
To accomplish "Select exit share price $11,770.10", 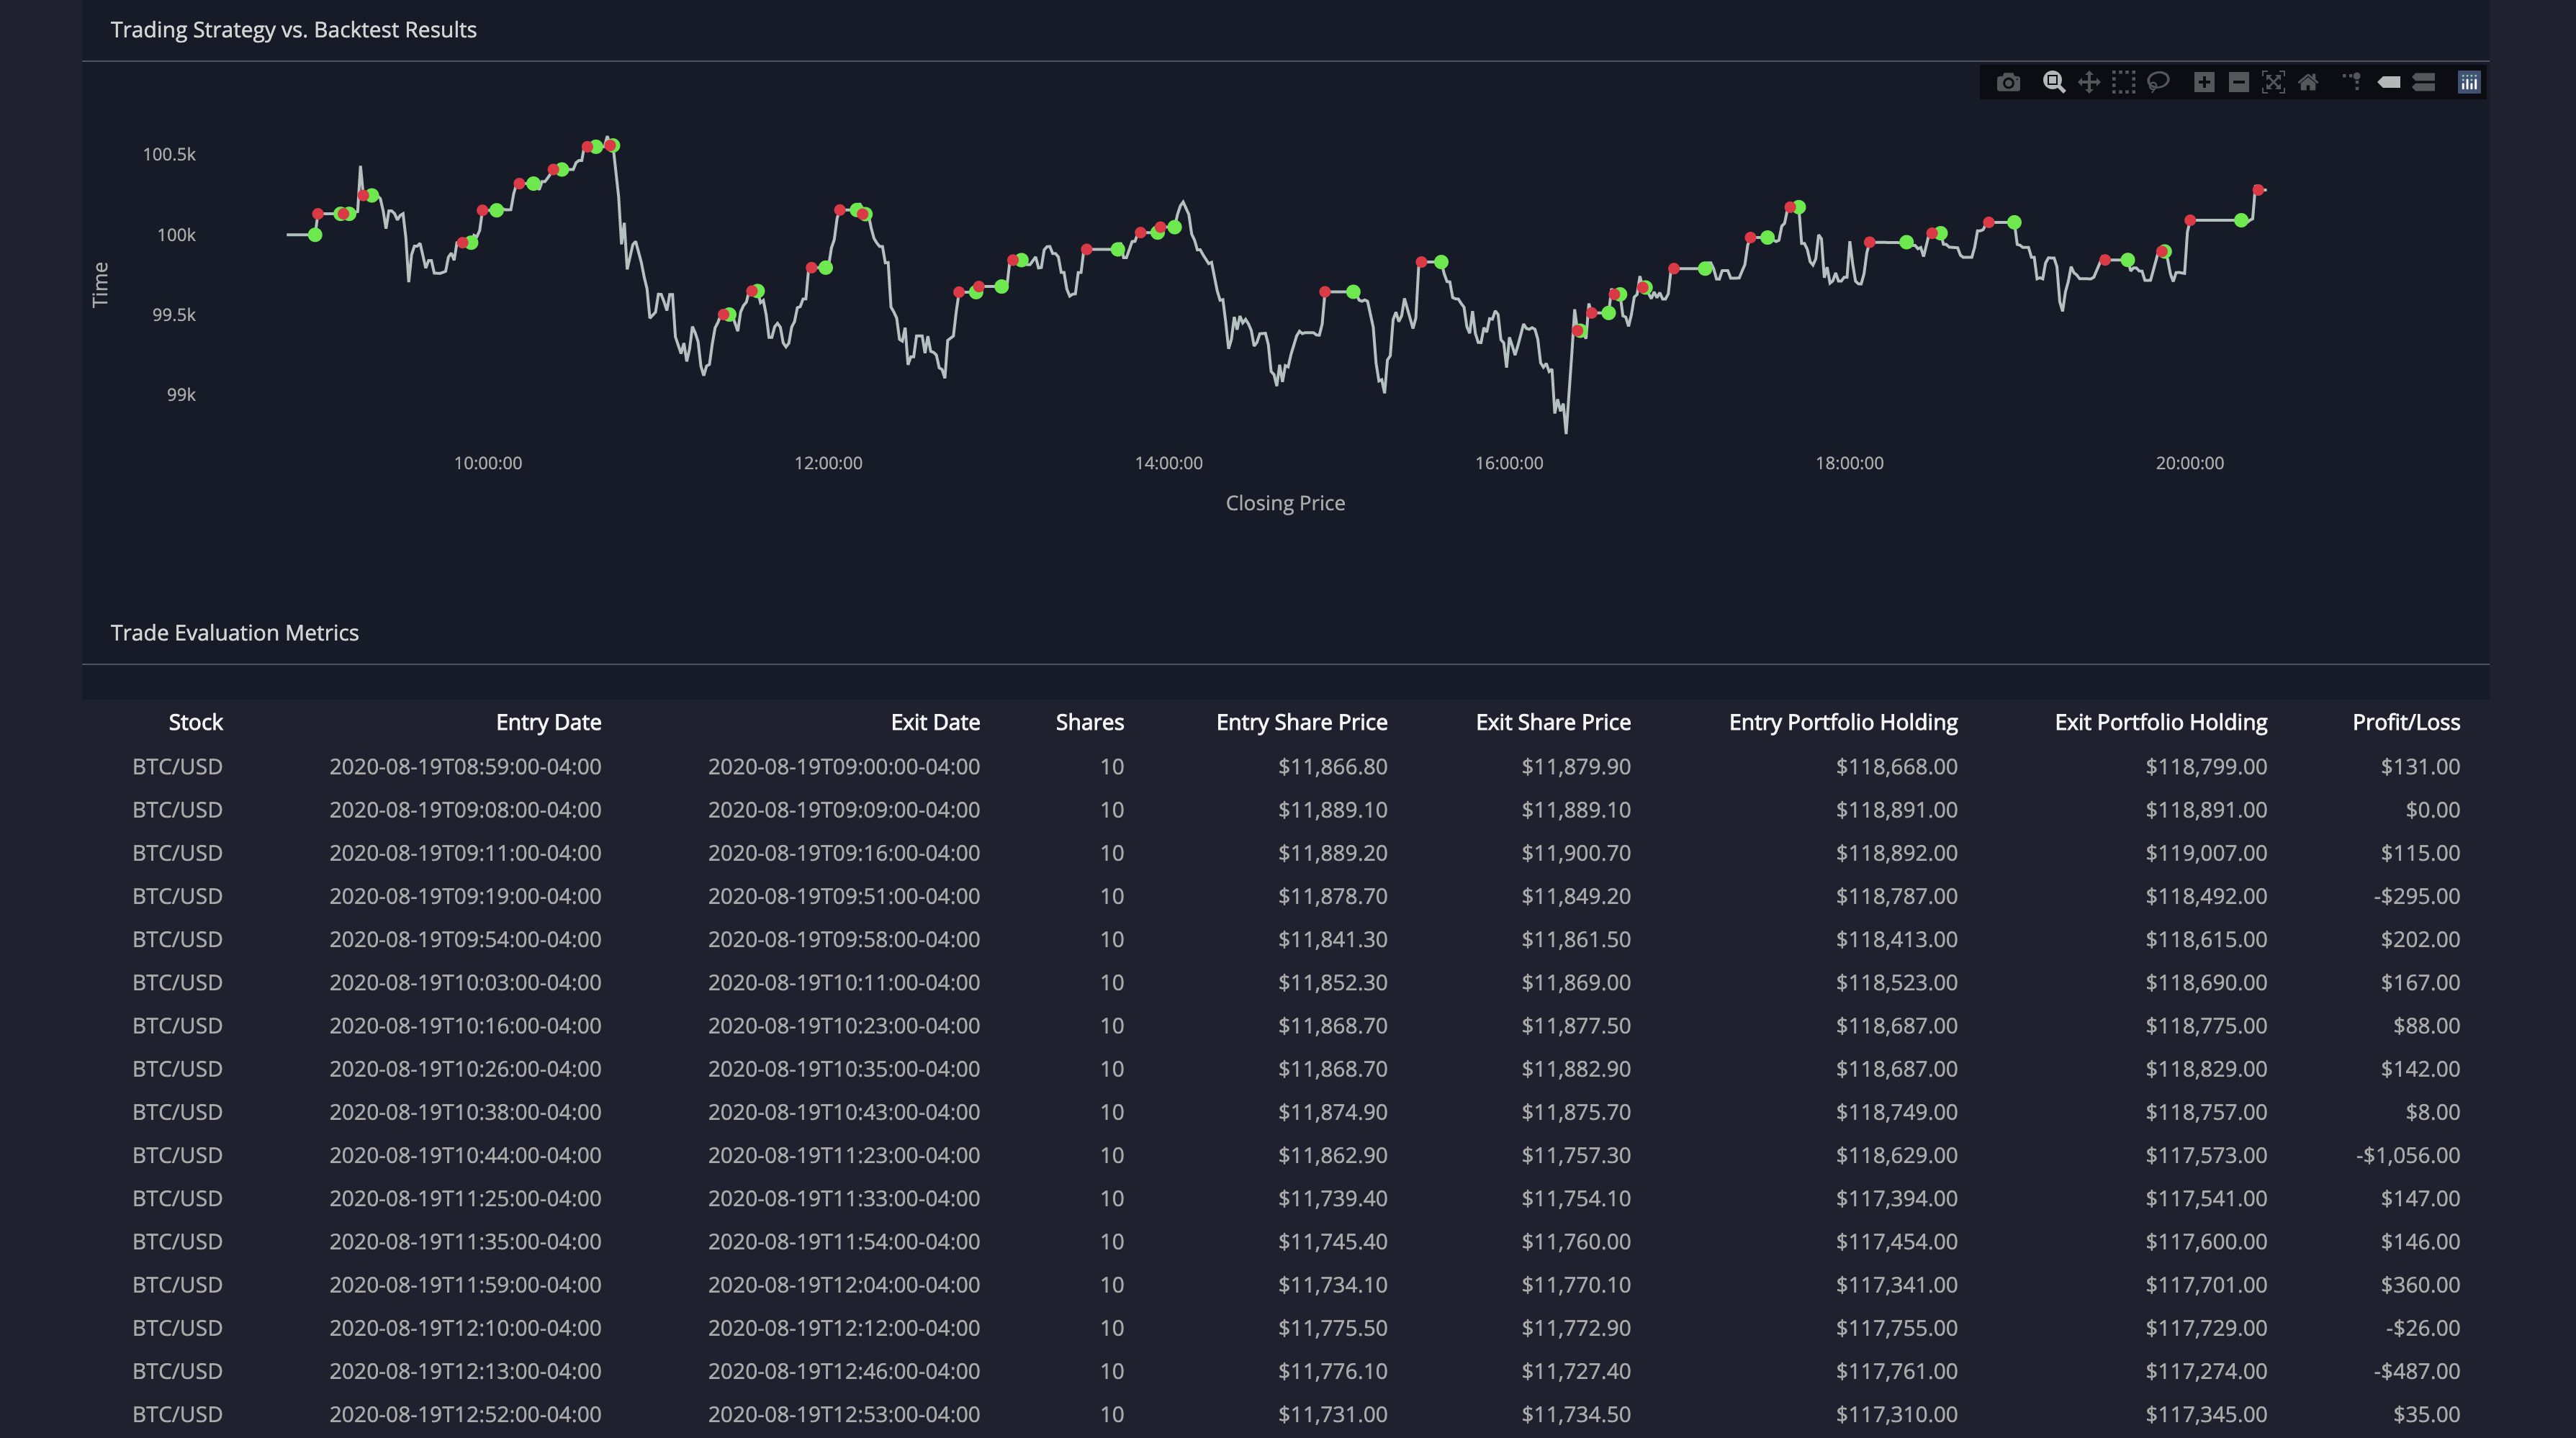I will (1575, 1285).
